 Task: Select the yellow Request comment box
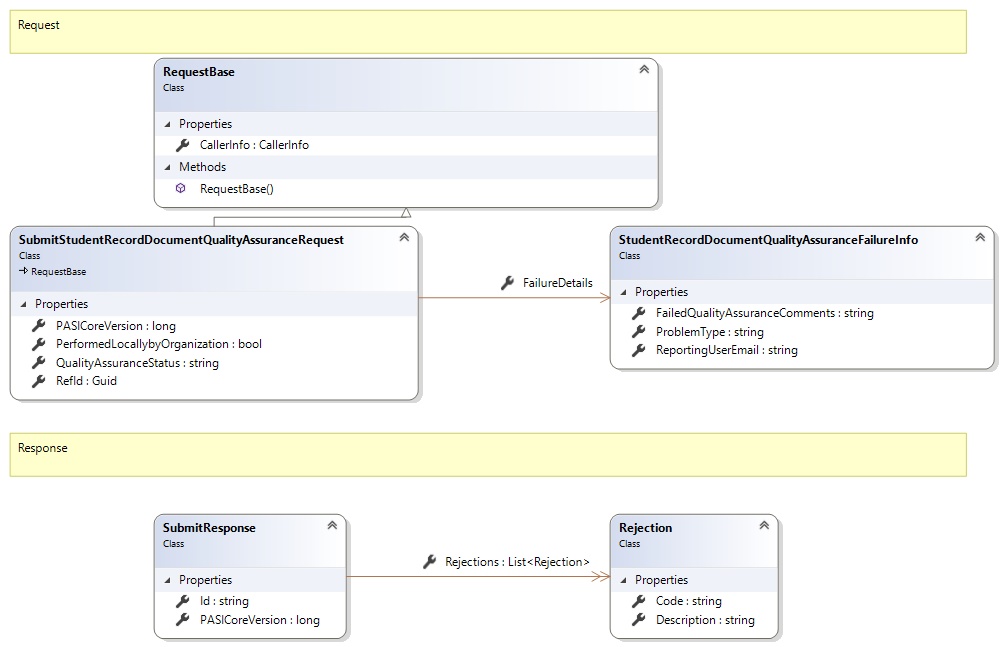(488, 32)
